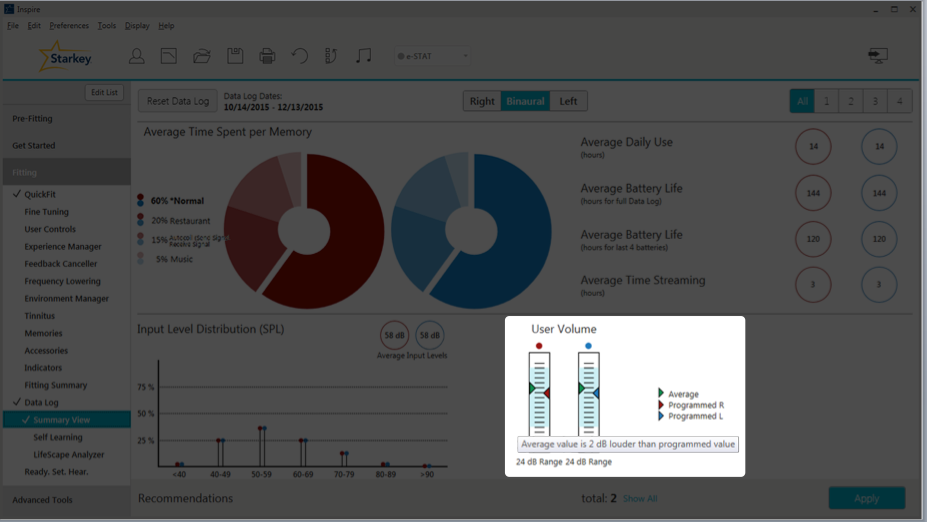Save session with floppy disk icon

(235, 56)
